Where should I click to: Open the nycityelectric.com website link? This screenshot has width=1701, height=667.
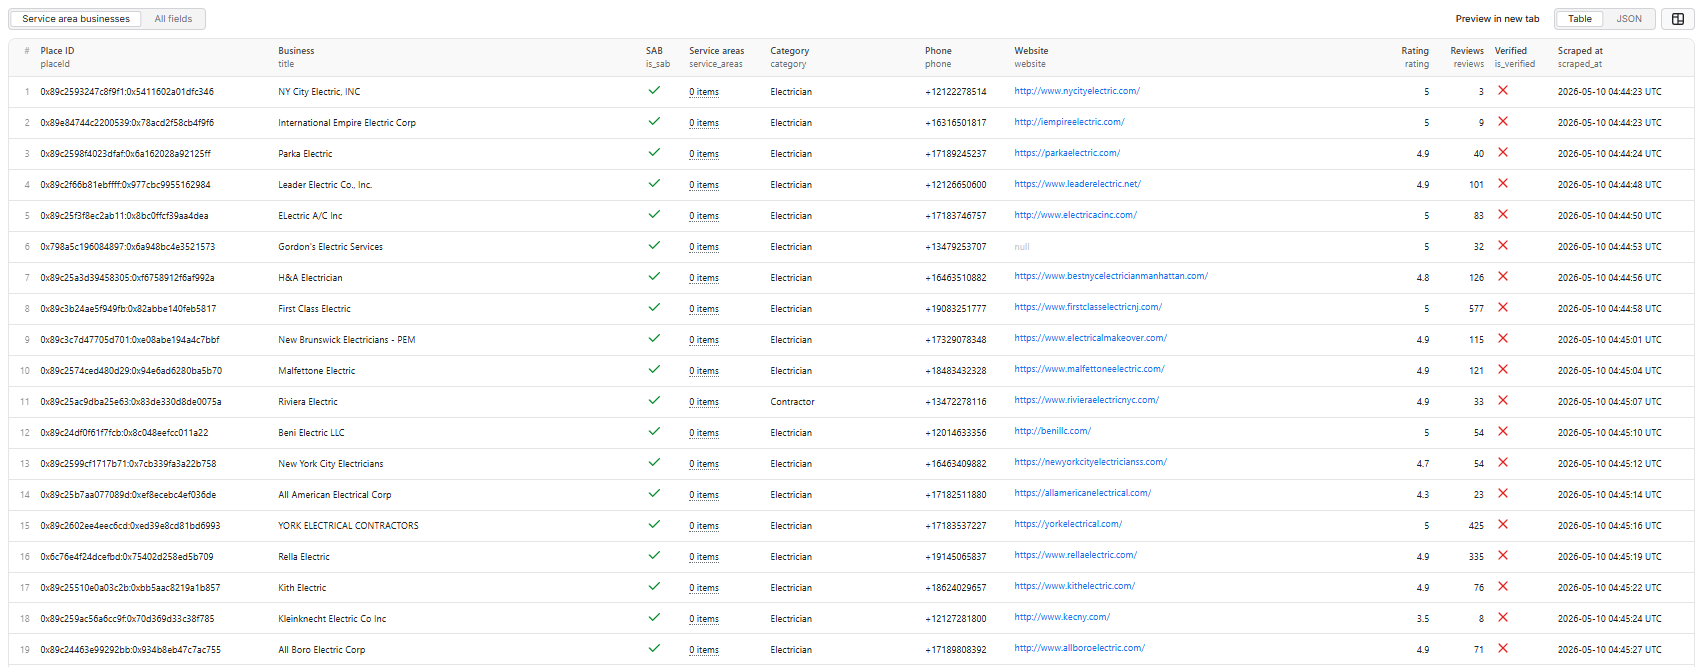[1077, 91]
